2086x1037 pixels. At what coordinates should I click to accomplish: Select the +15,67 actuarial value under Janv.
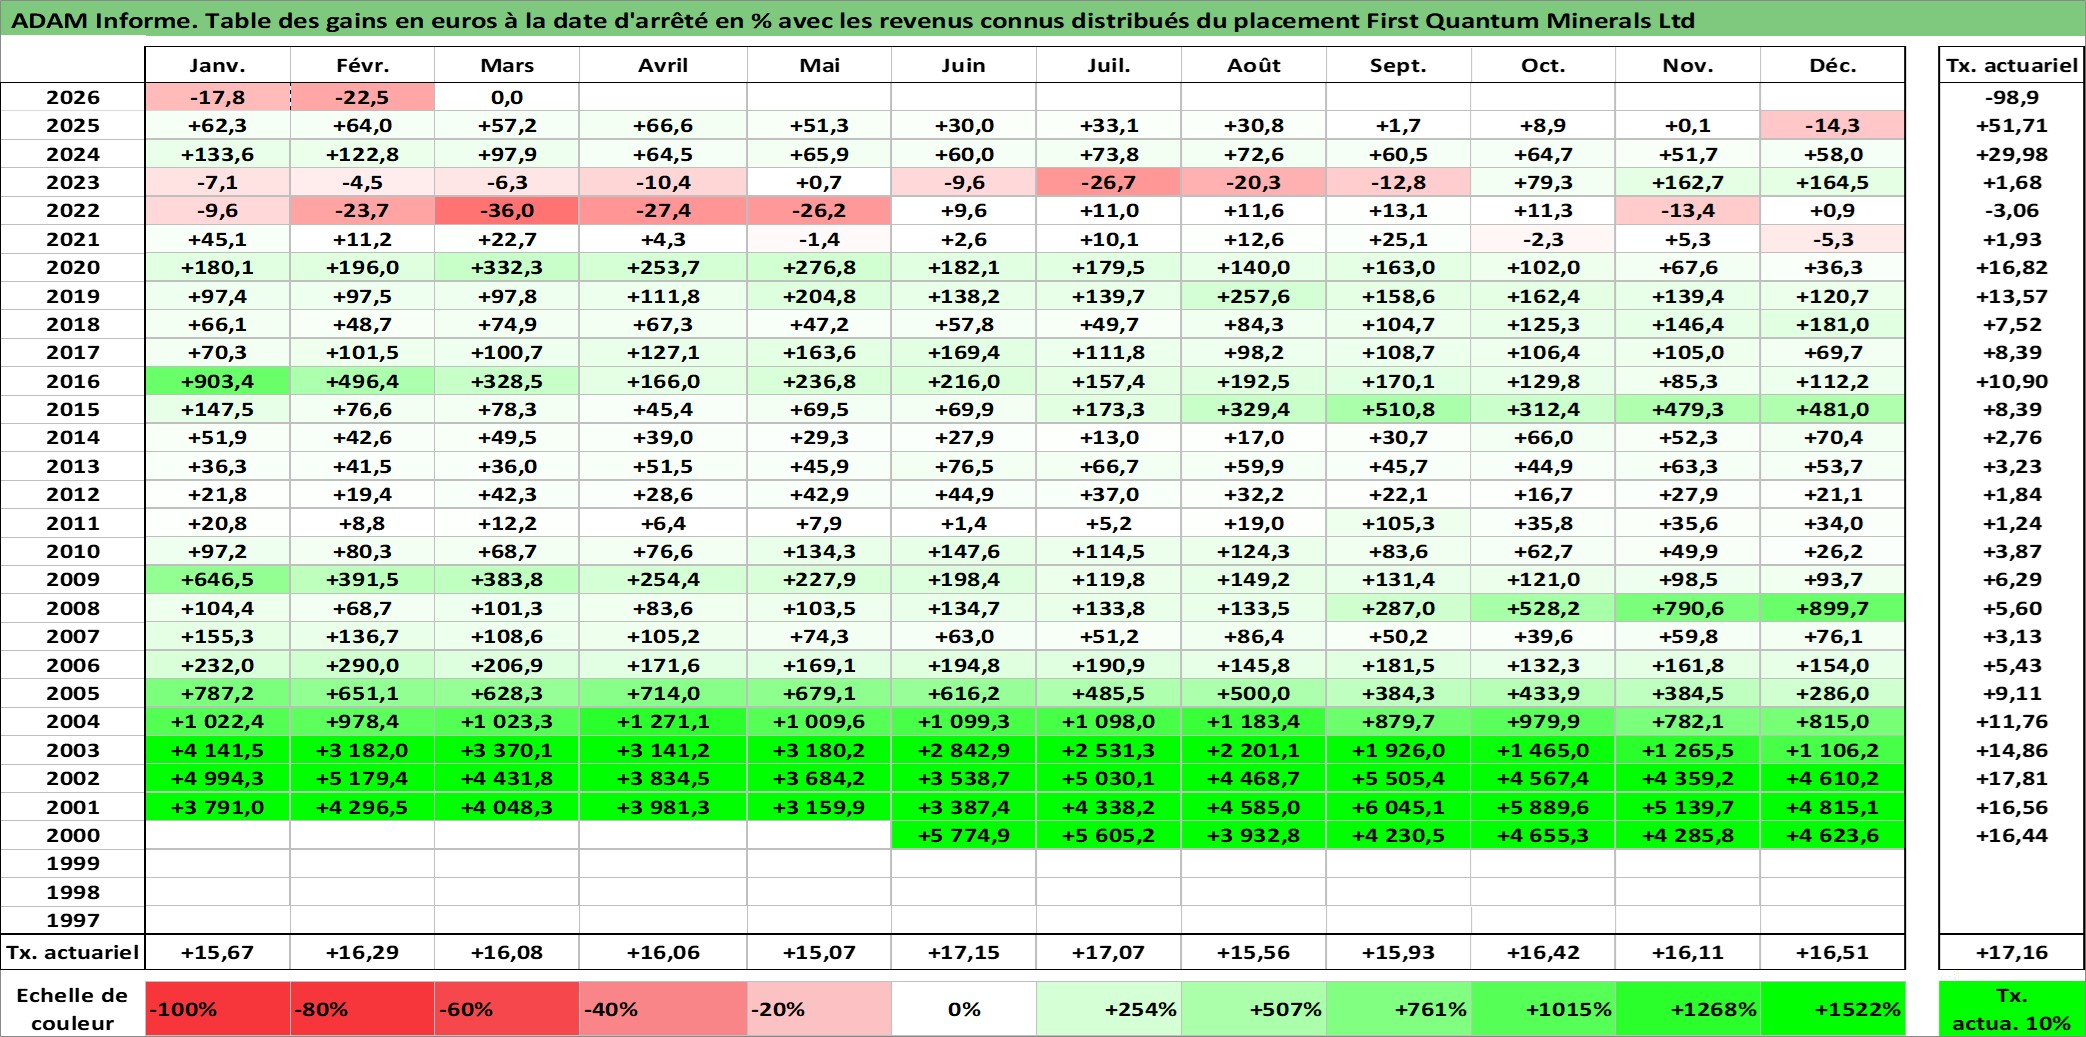[218, 952]
